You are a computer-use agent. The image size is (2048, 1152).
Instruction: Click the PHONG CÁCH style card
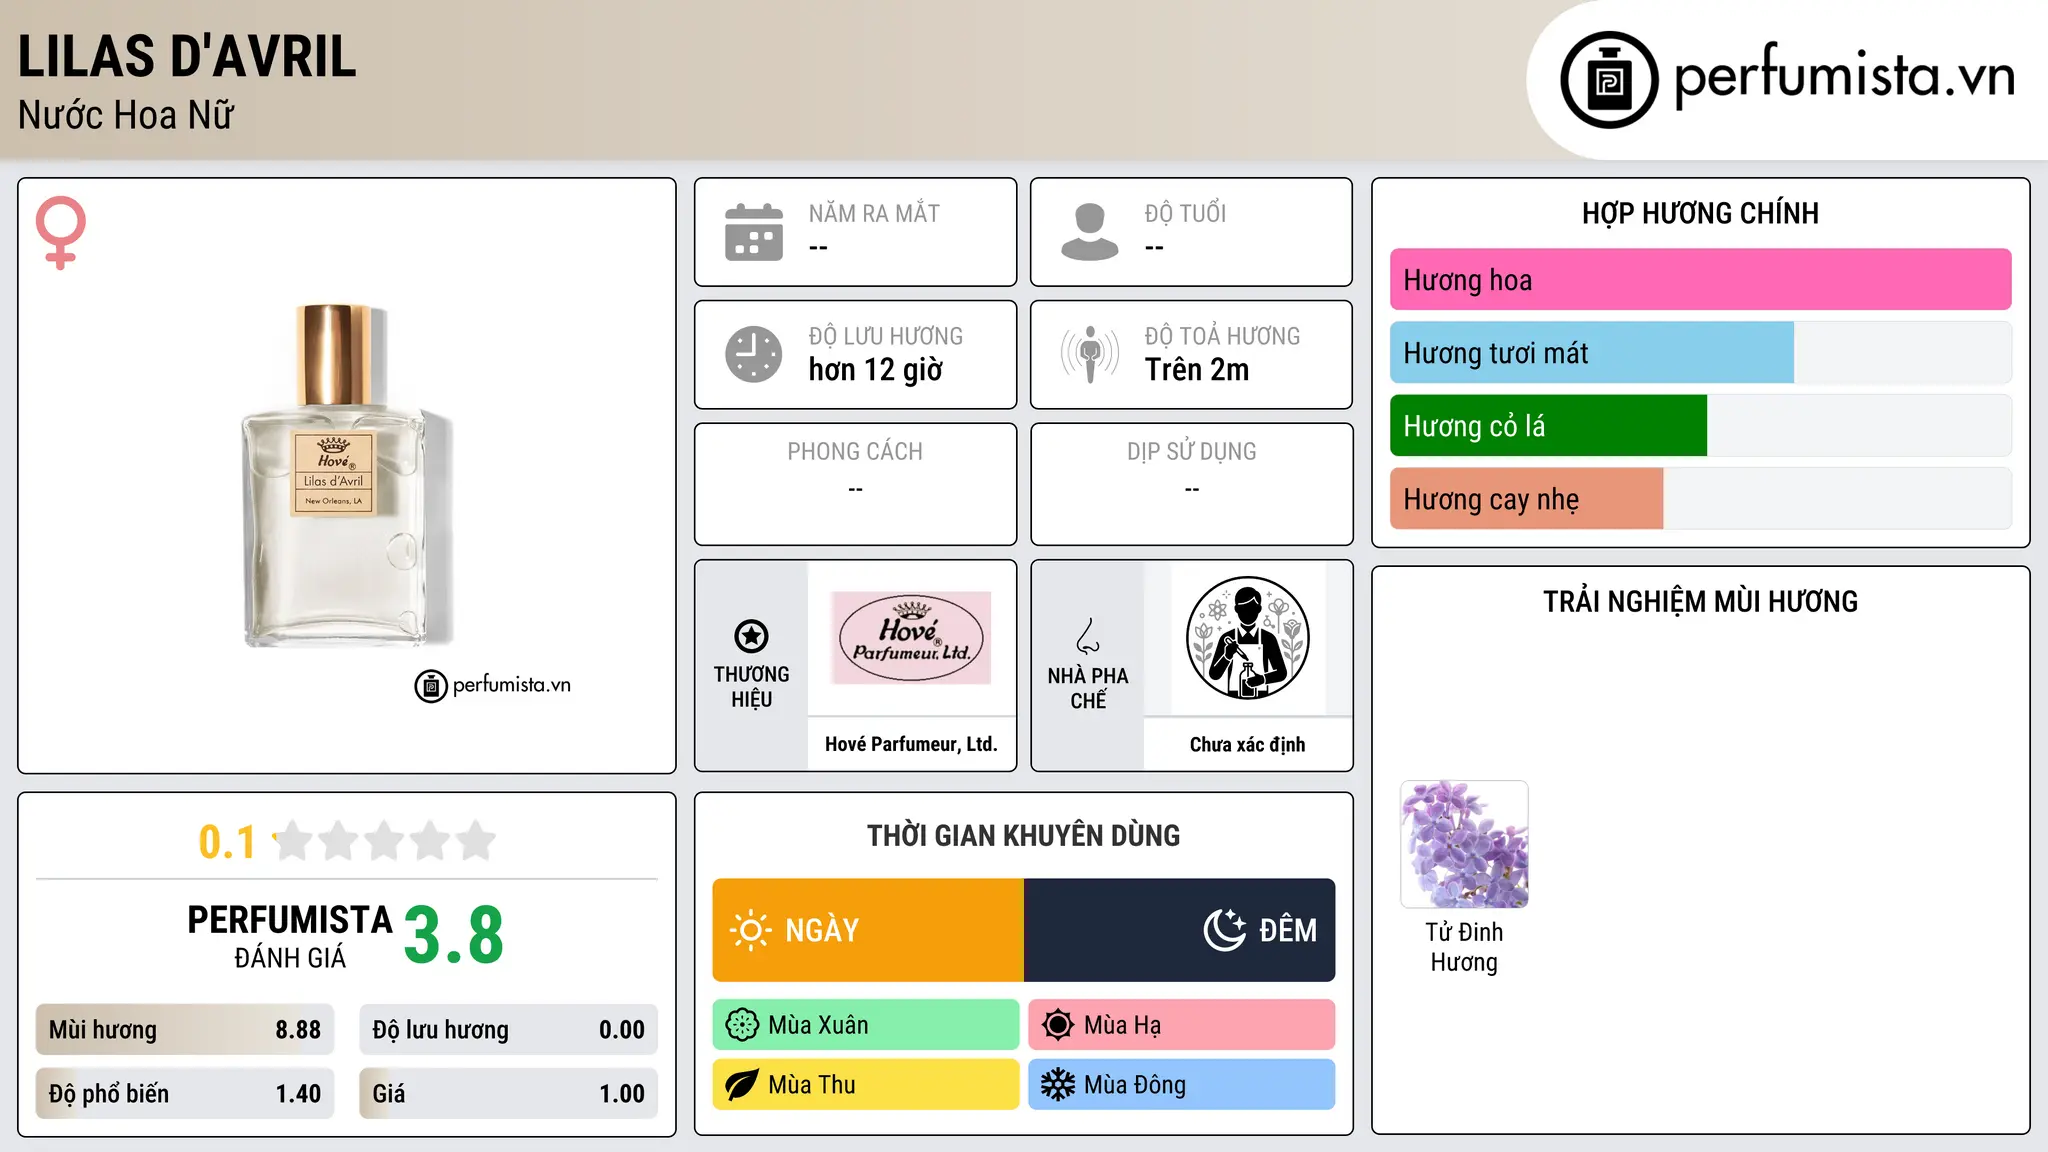tap(856, 484)
